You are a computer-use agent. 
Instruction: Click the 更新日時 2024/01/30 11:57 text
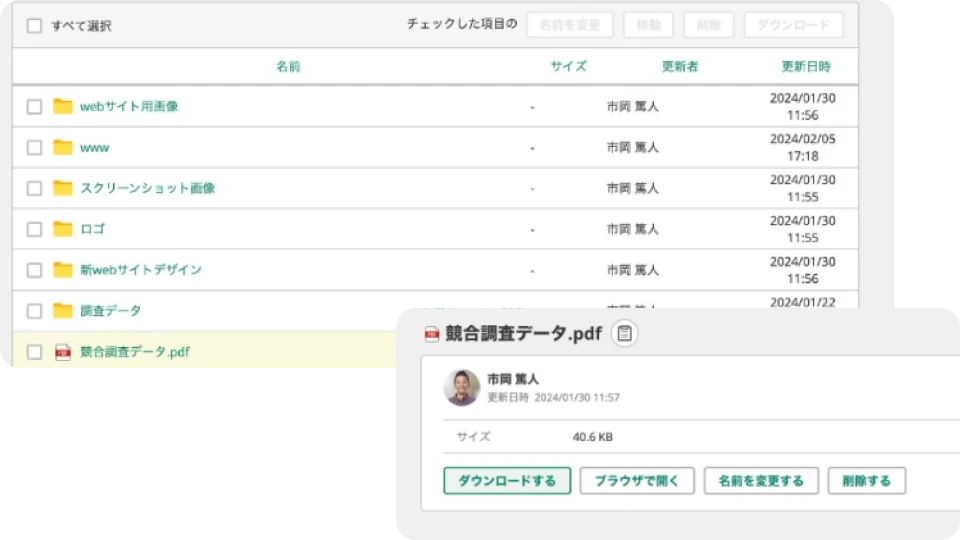click(x=553, y=397)
